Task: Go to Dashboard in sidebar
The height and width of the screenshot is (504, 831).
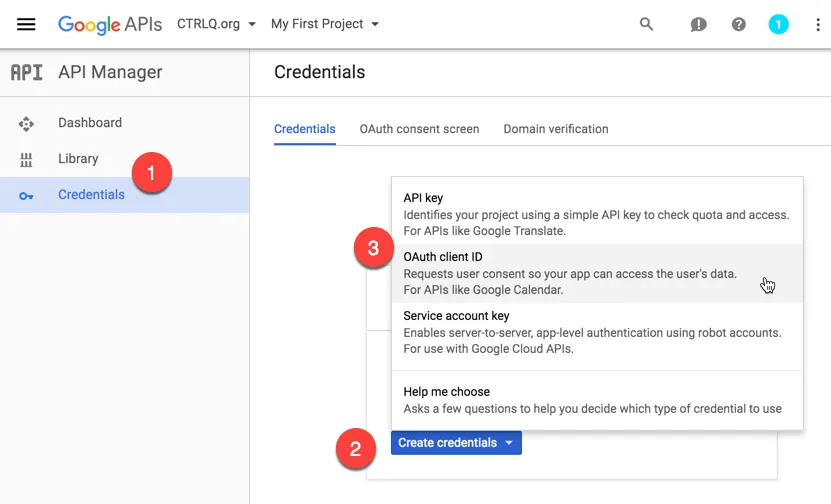Action: click(125, 123)
